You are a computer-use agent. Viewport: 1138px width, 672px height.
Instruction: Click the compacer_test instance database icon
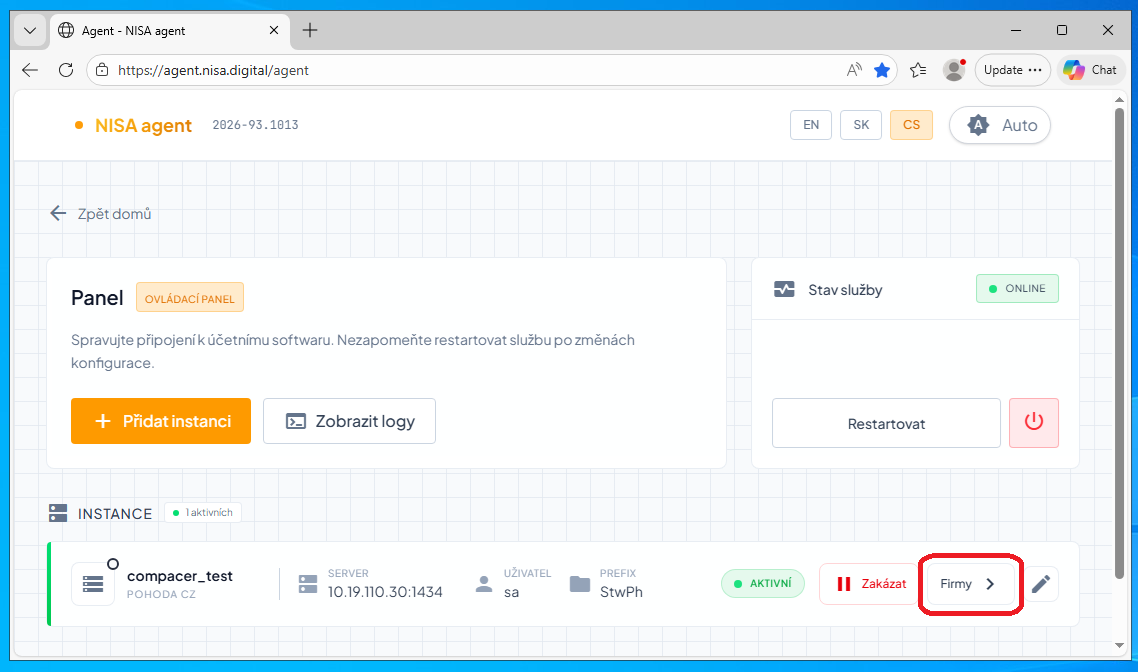[93, 584]
